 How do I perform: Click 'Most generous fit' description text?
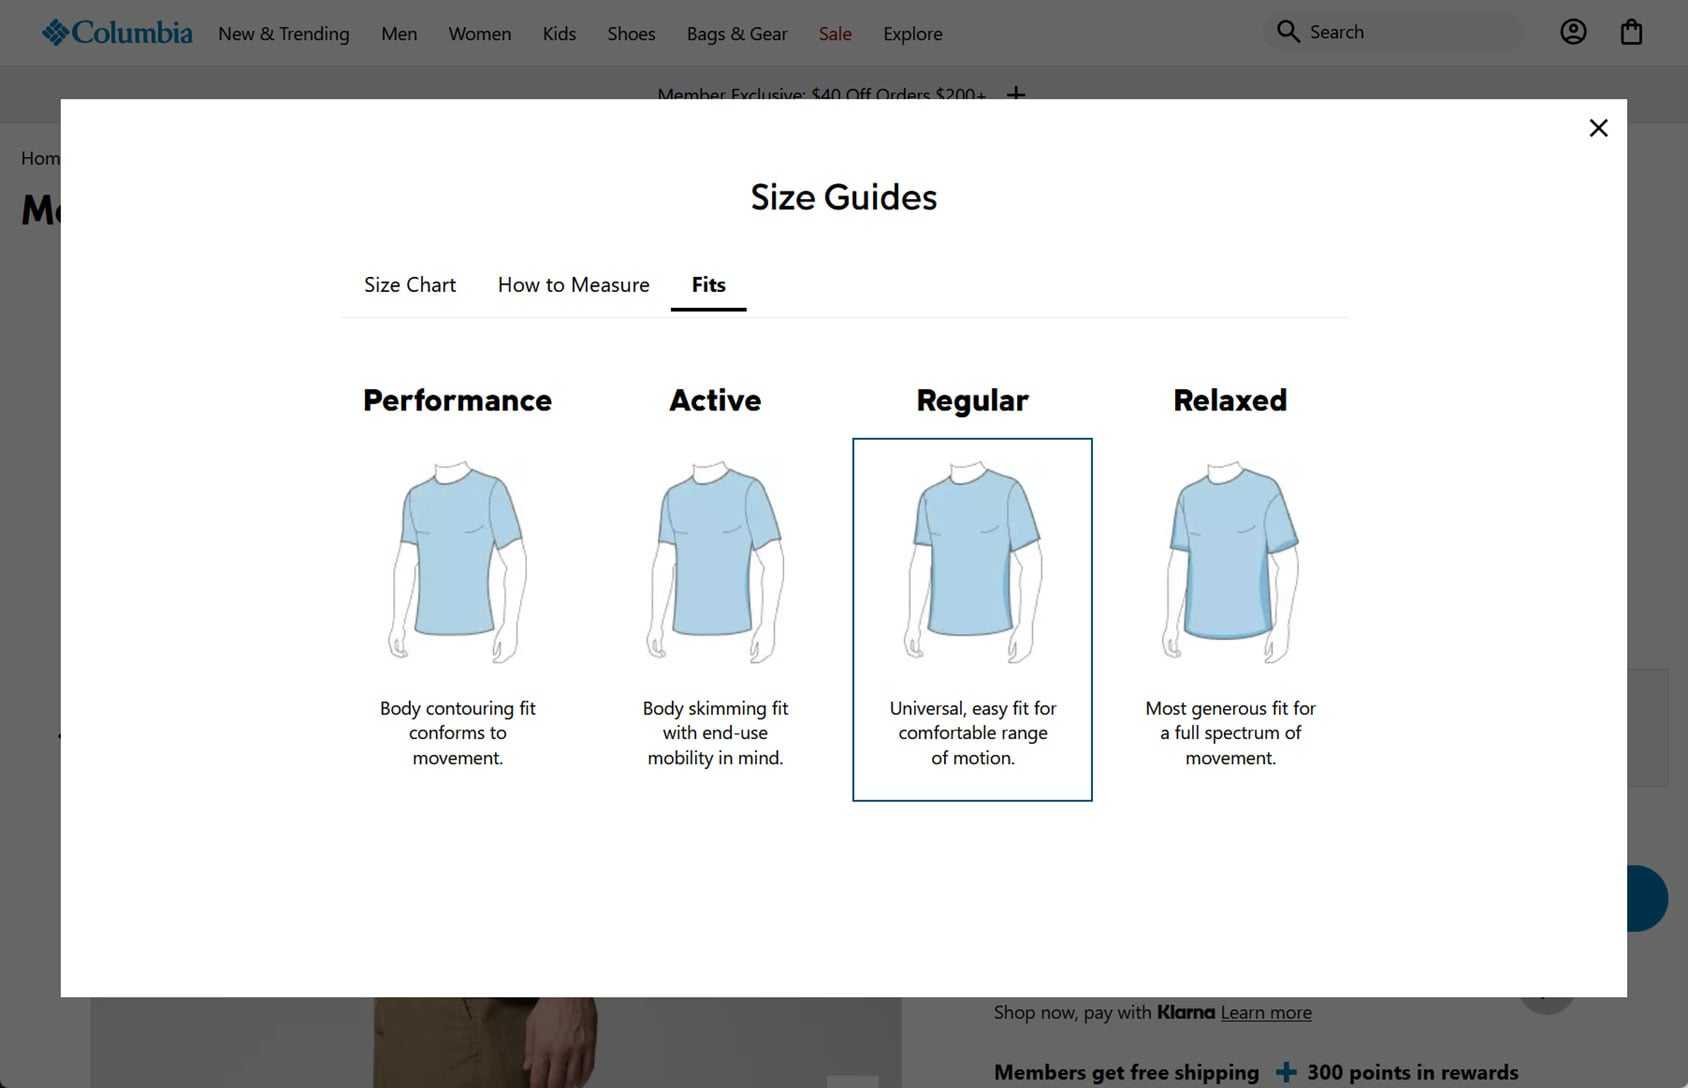(x=1230, y=733)
